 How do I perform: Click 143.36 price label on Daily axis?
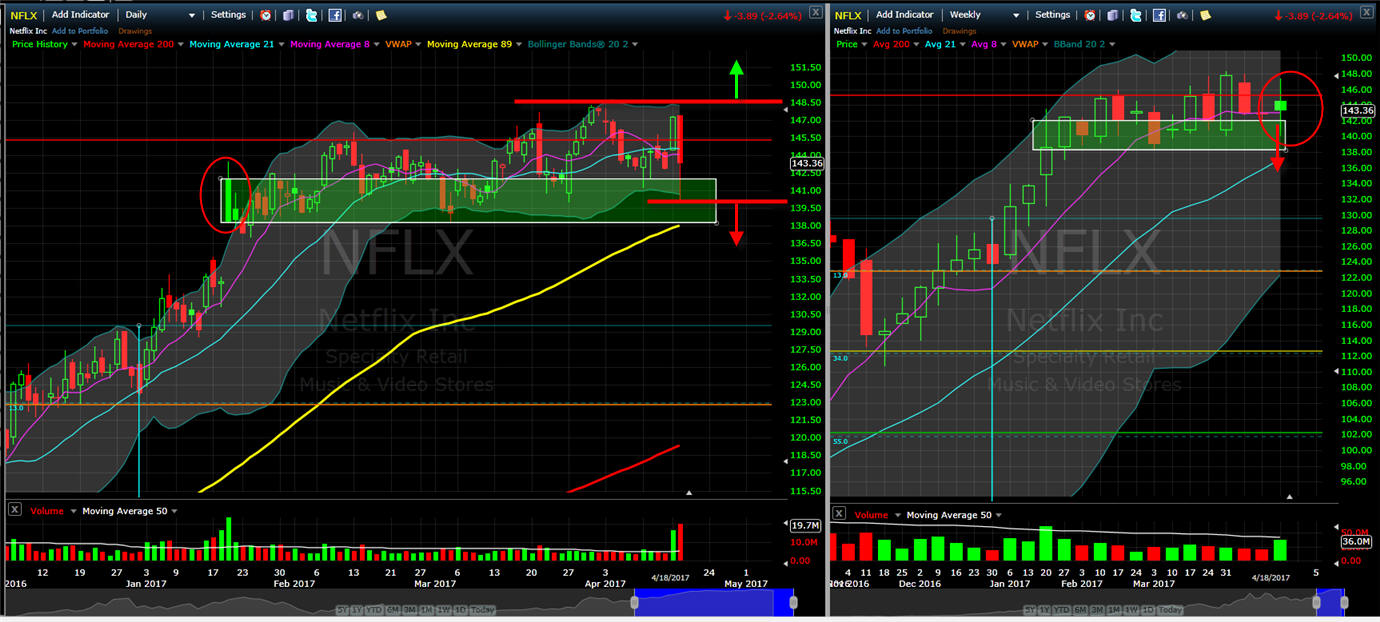click(806, 163)
